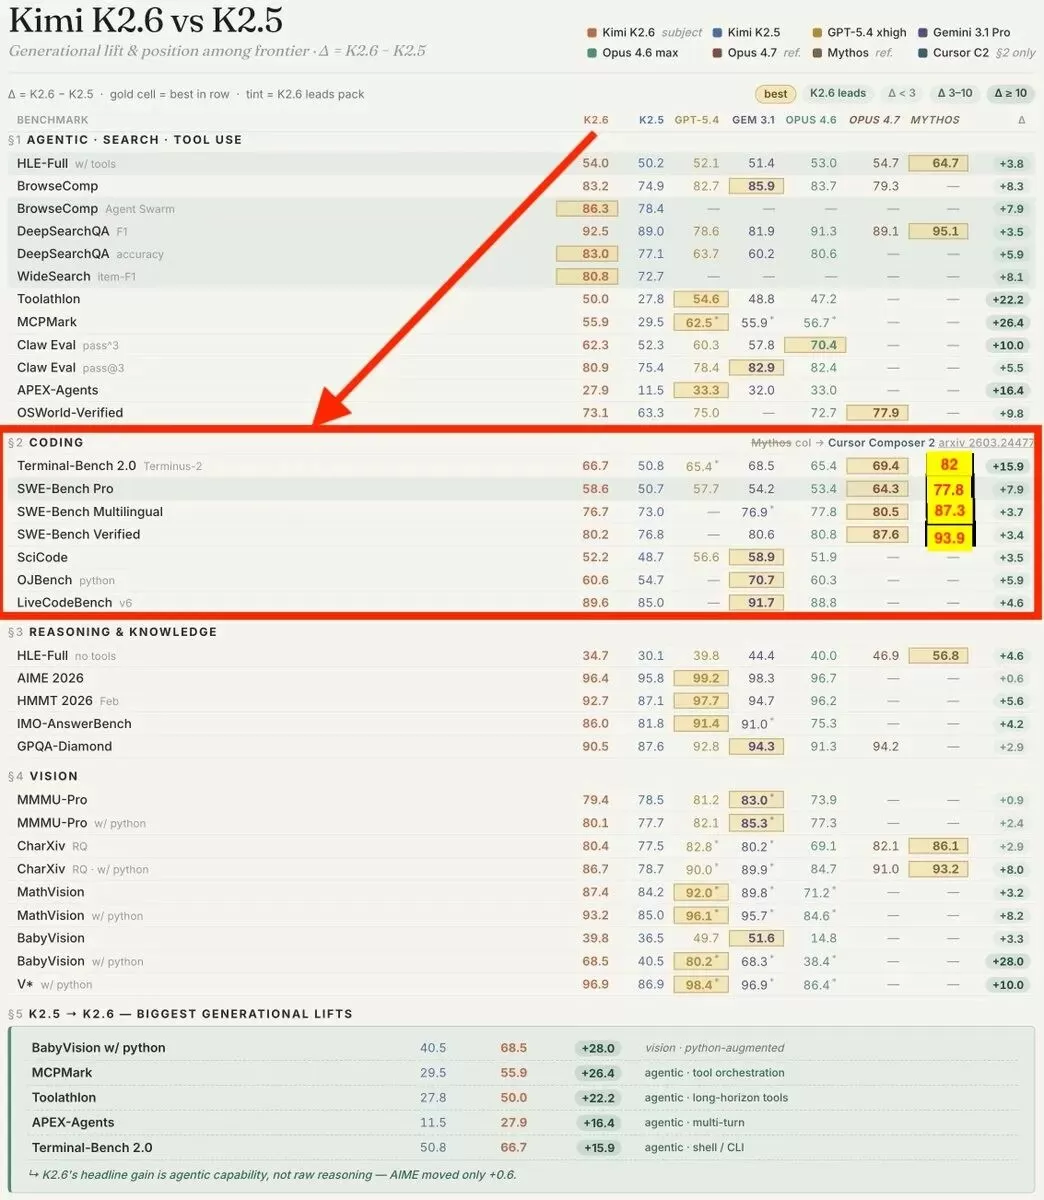Click the 'K2.6's headline gain' footnote
The width and height of the screenshot is (1044, 1200).
click(x=272, y=1175)
